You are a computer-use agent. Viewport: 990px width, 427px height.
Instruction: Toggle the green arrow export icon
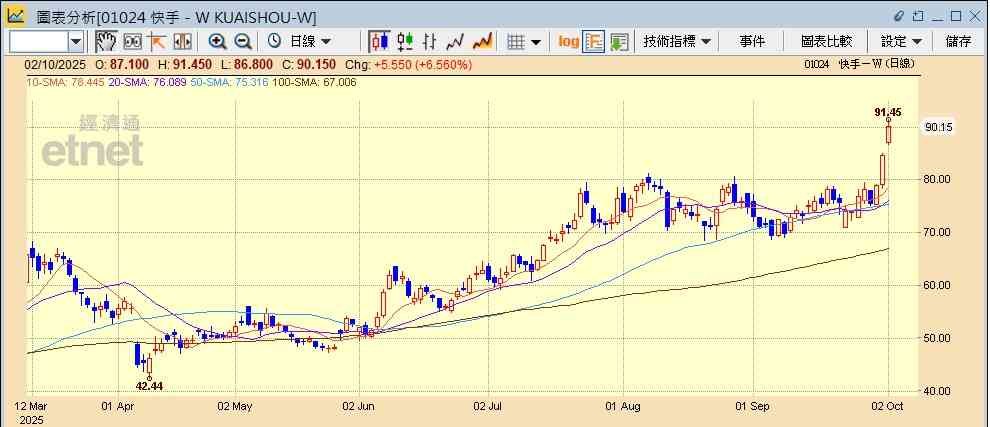coord(619,41)
